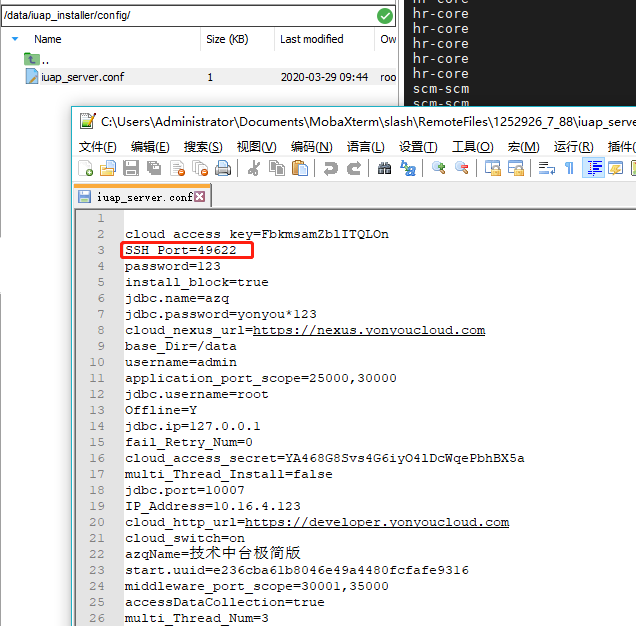Click the parent folder '..' icon in MobaXterm
The image size is (636, 626).
(x=32, y=59)
